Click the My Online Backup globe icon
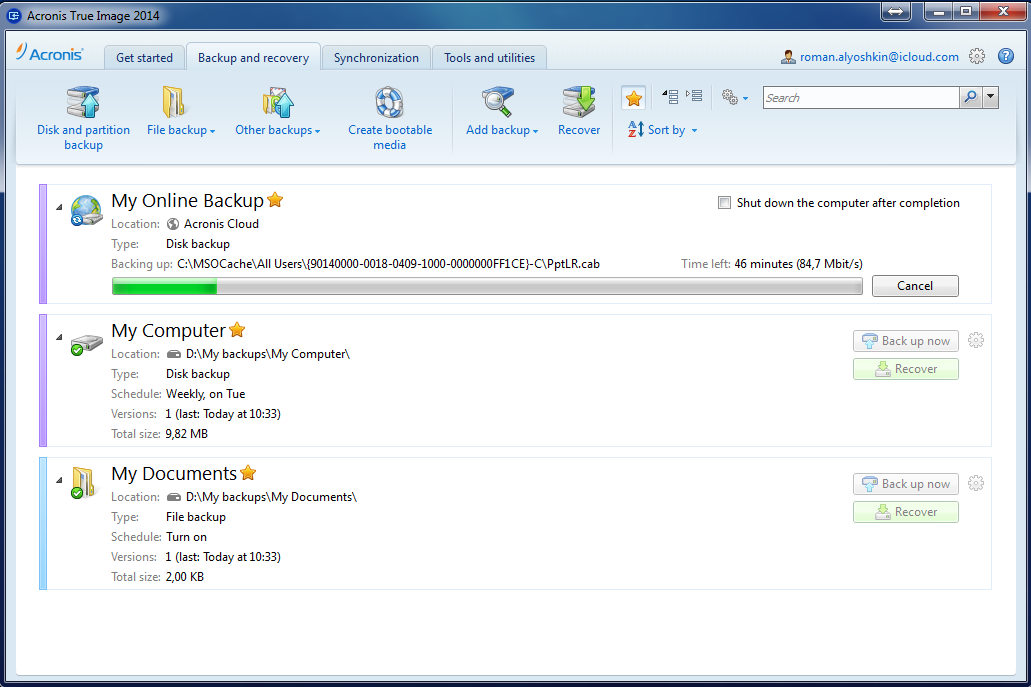1031x687 pixels. (x=86, y=210)
